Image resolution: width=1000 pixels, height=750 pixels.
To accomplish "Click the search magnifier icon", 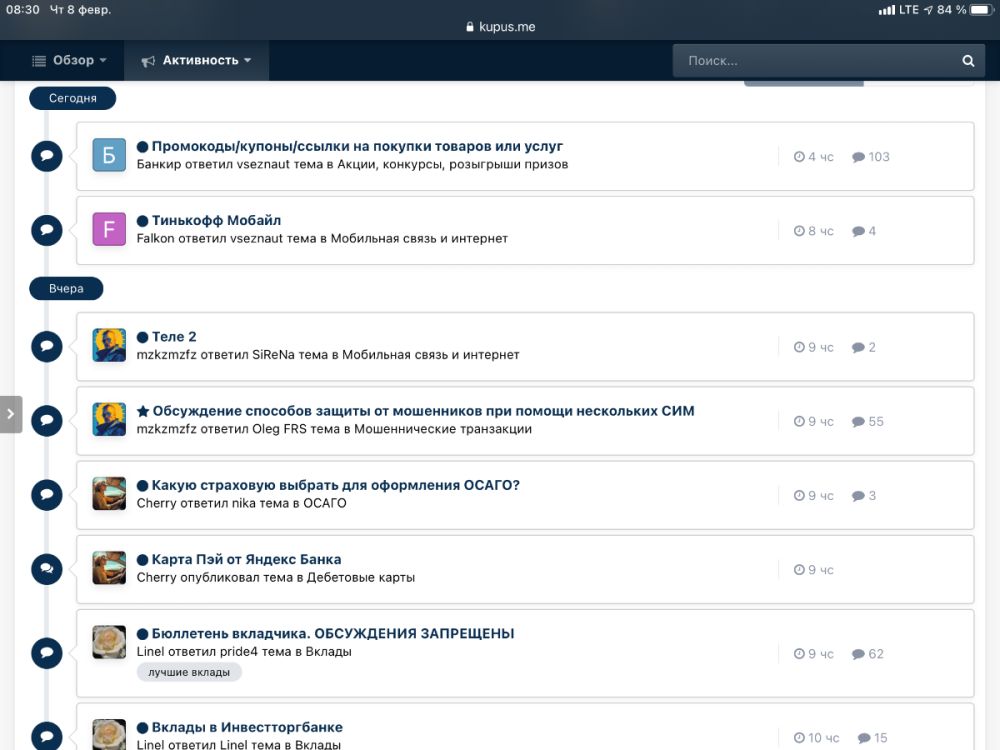I will (x=968, y=61).
